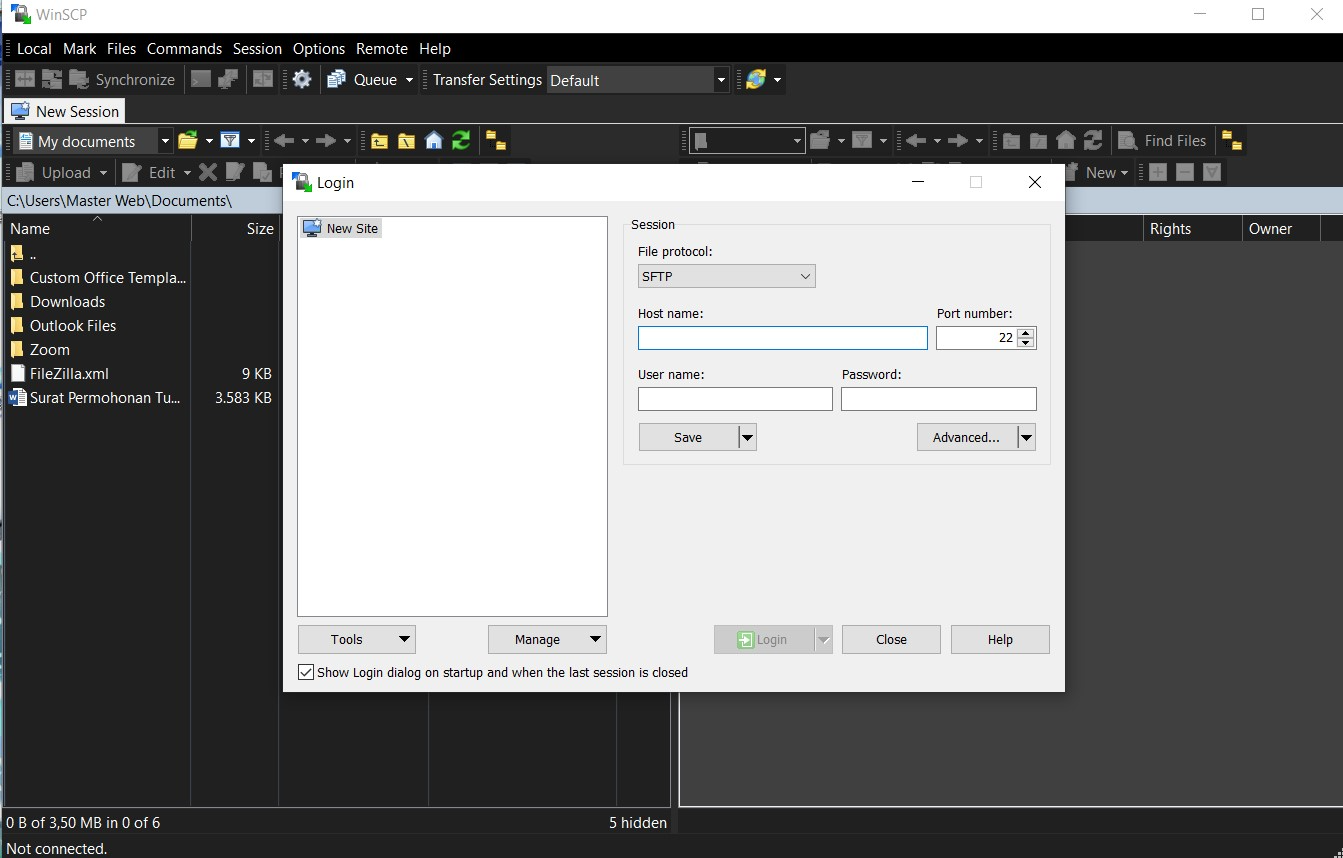Open the Commands menu

point(184,48)
